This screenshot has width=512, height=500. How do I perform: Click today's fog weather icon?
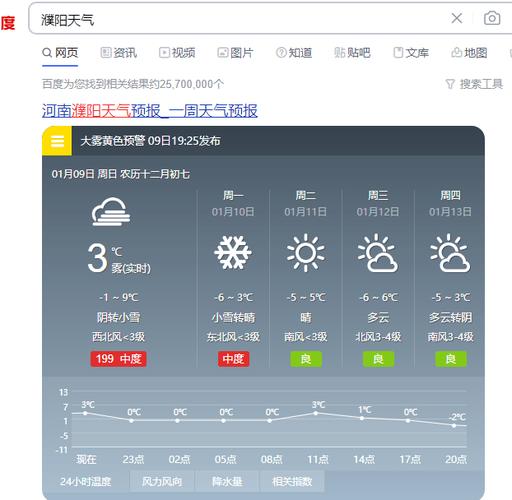click(111, 212)
